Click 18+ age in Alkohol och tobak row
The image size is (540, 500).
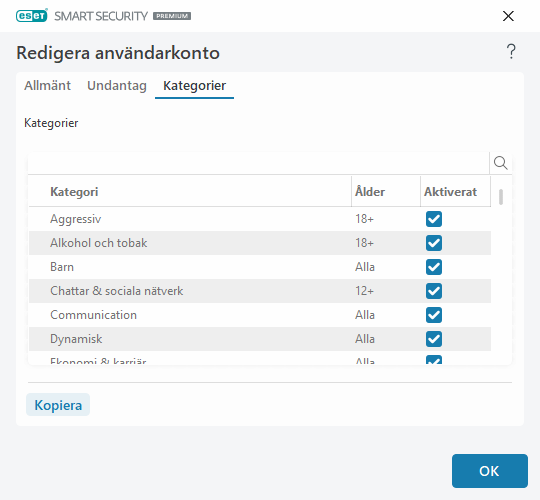[364, 243]
